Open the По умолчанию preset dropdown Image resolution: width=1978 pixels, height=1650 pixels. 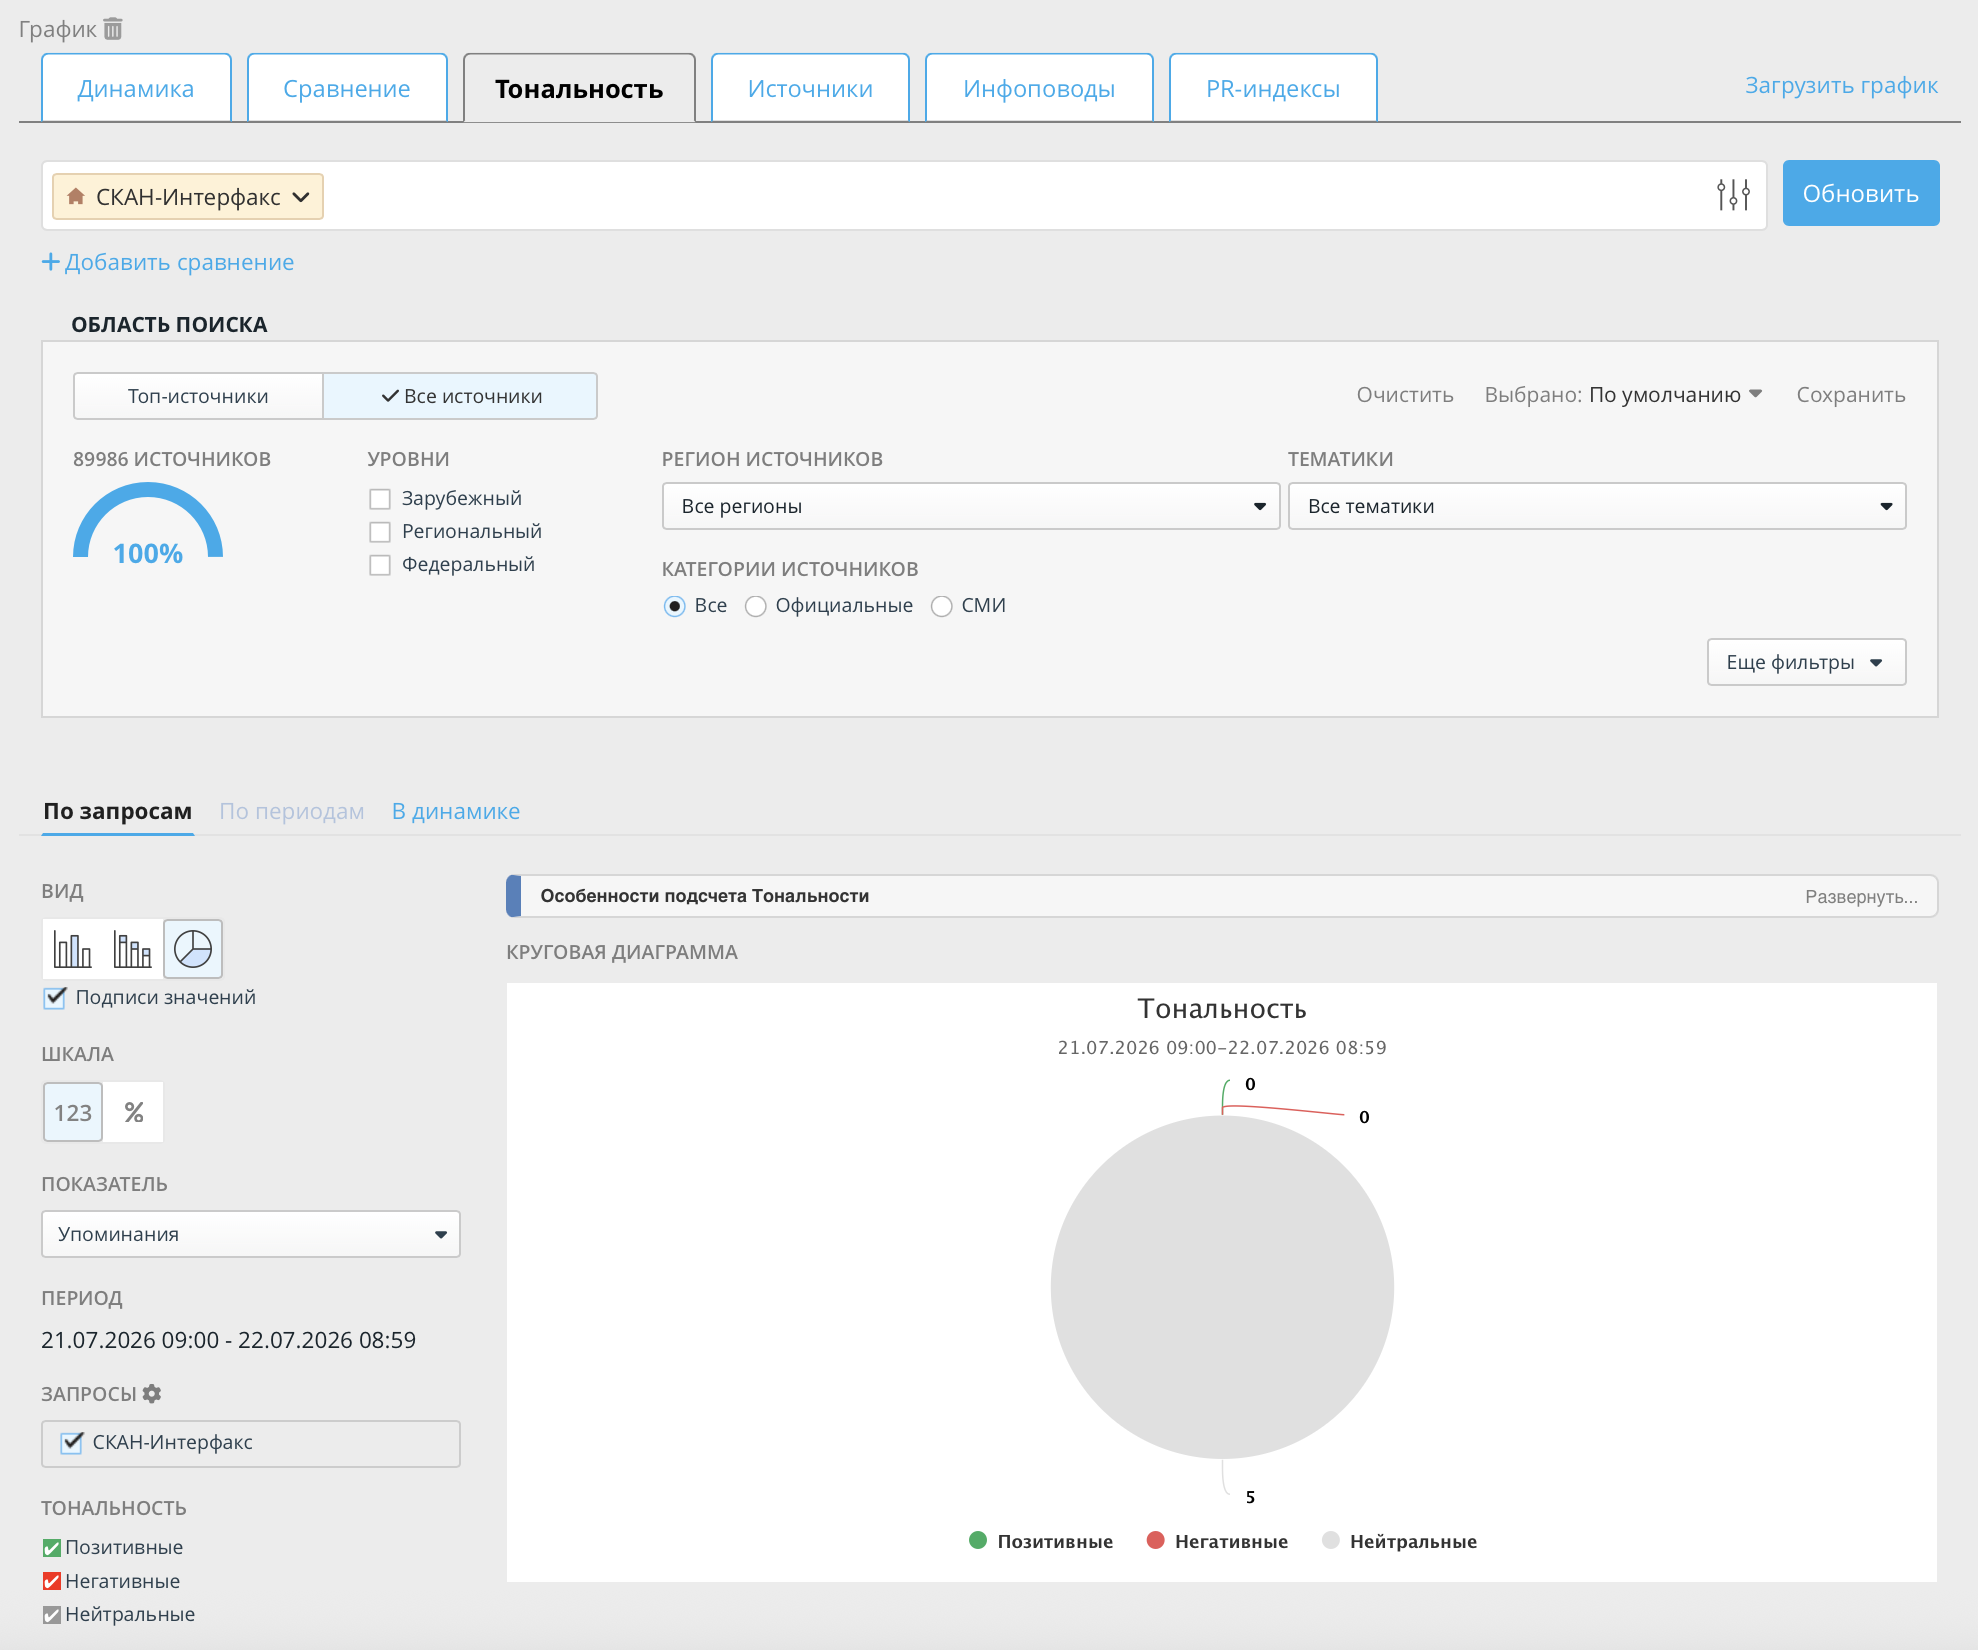tap(1675, 395)
